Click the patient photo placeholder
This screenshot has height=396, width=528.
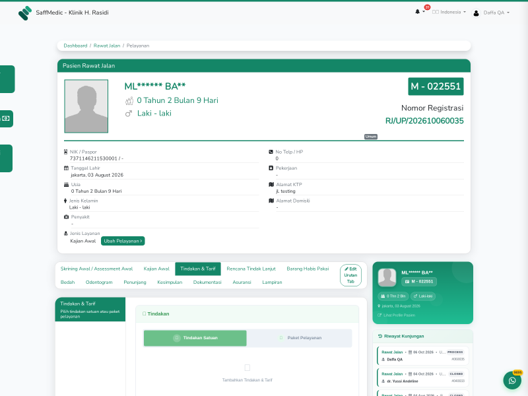(x=86, y=106)
